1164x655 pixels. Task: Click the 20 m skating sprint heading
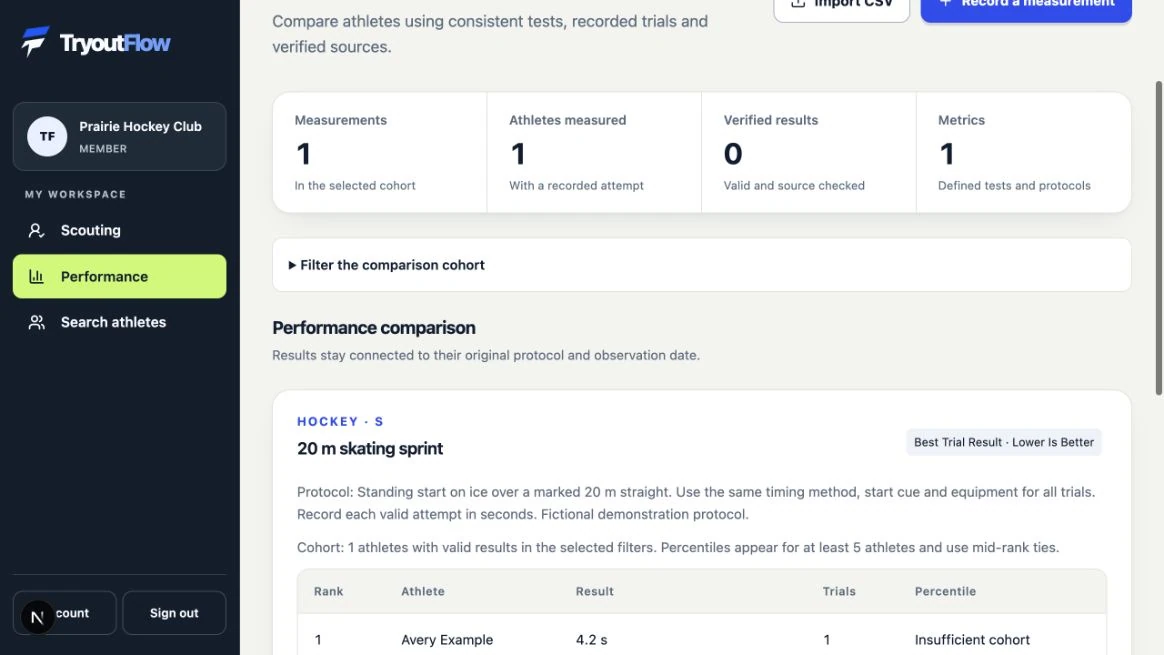click(x=370, y=449)
